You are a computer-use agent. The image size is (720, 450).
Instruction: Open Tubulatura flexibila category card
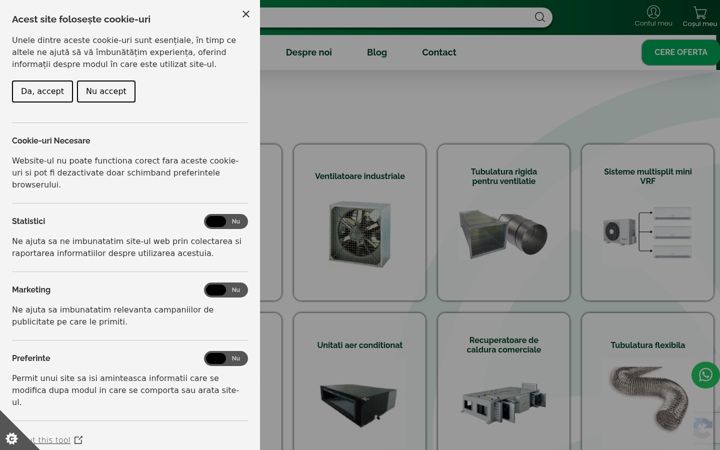(647, 381)
